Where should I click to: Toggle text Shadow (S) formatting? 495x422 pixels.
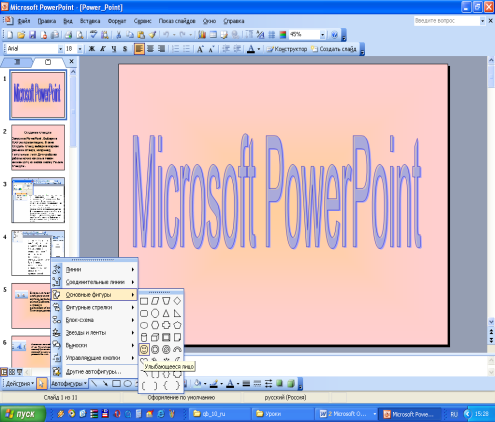(x=125, y=49)
